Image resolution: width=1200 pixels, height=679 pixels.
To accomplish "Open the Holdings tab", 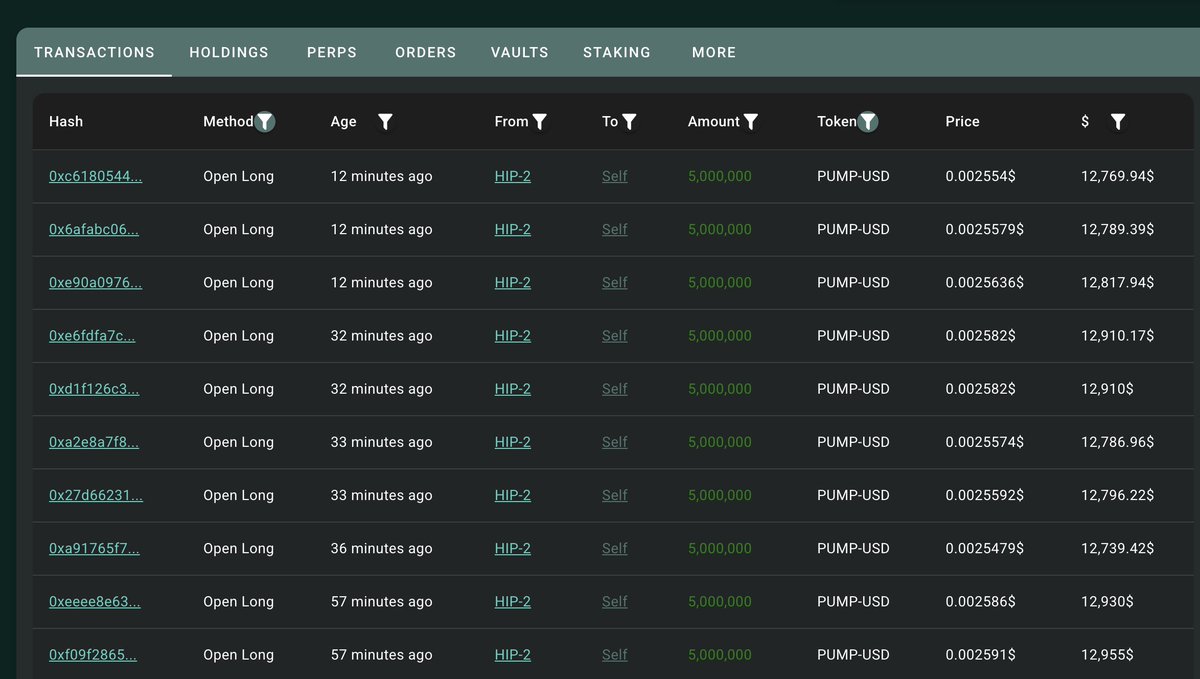I will (x=229, y=52).
